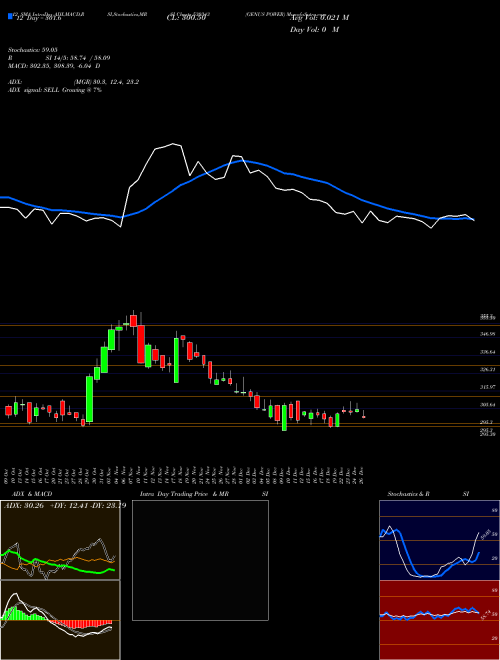Click the large red candle after the peak
This screenshot has height=660, width=500.
pos(141,344)
